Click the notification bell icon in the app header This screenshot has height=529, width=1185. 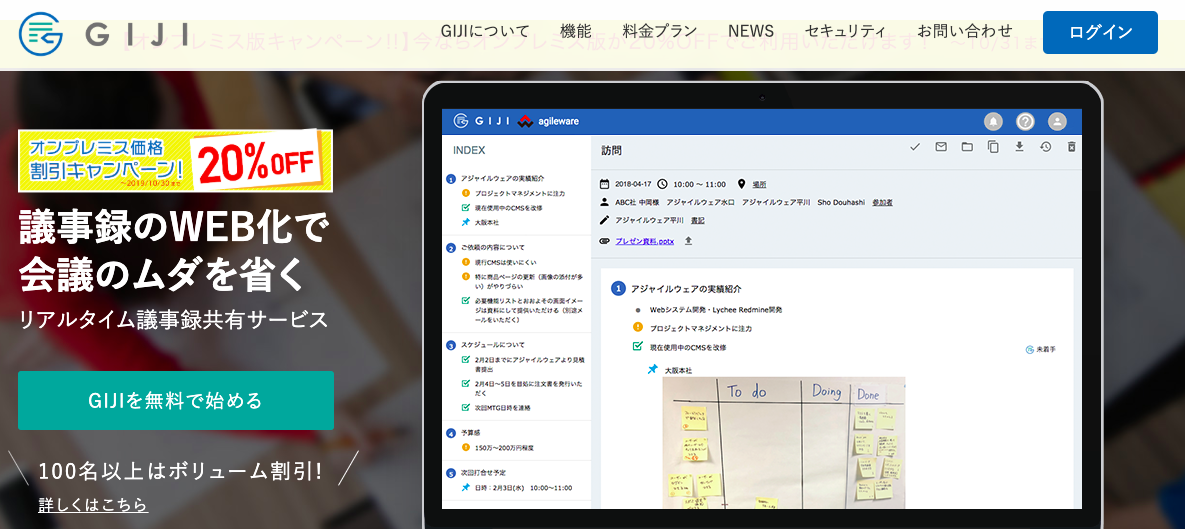992,121
